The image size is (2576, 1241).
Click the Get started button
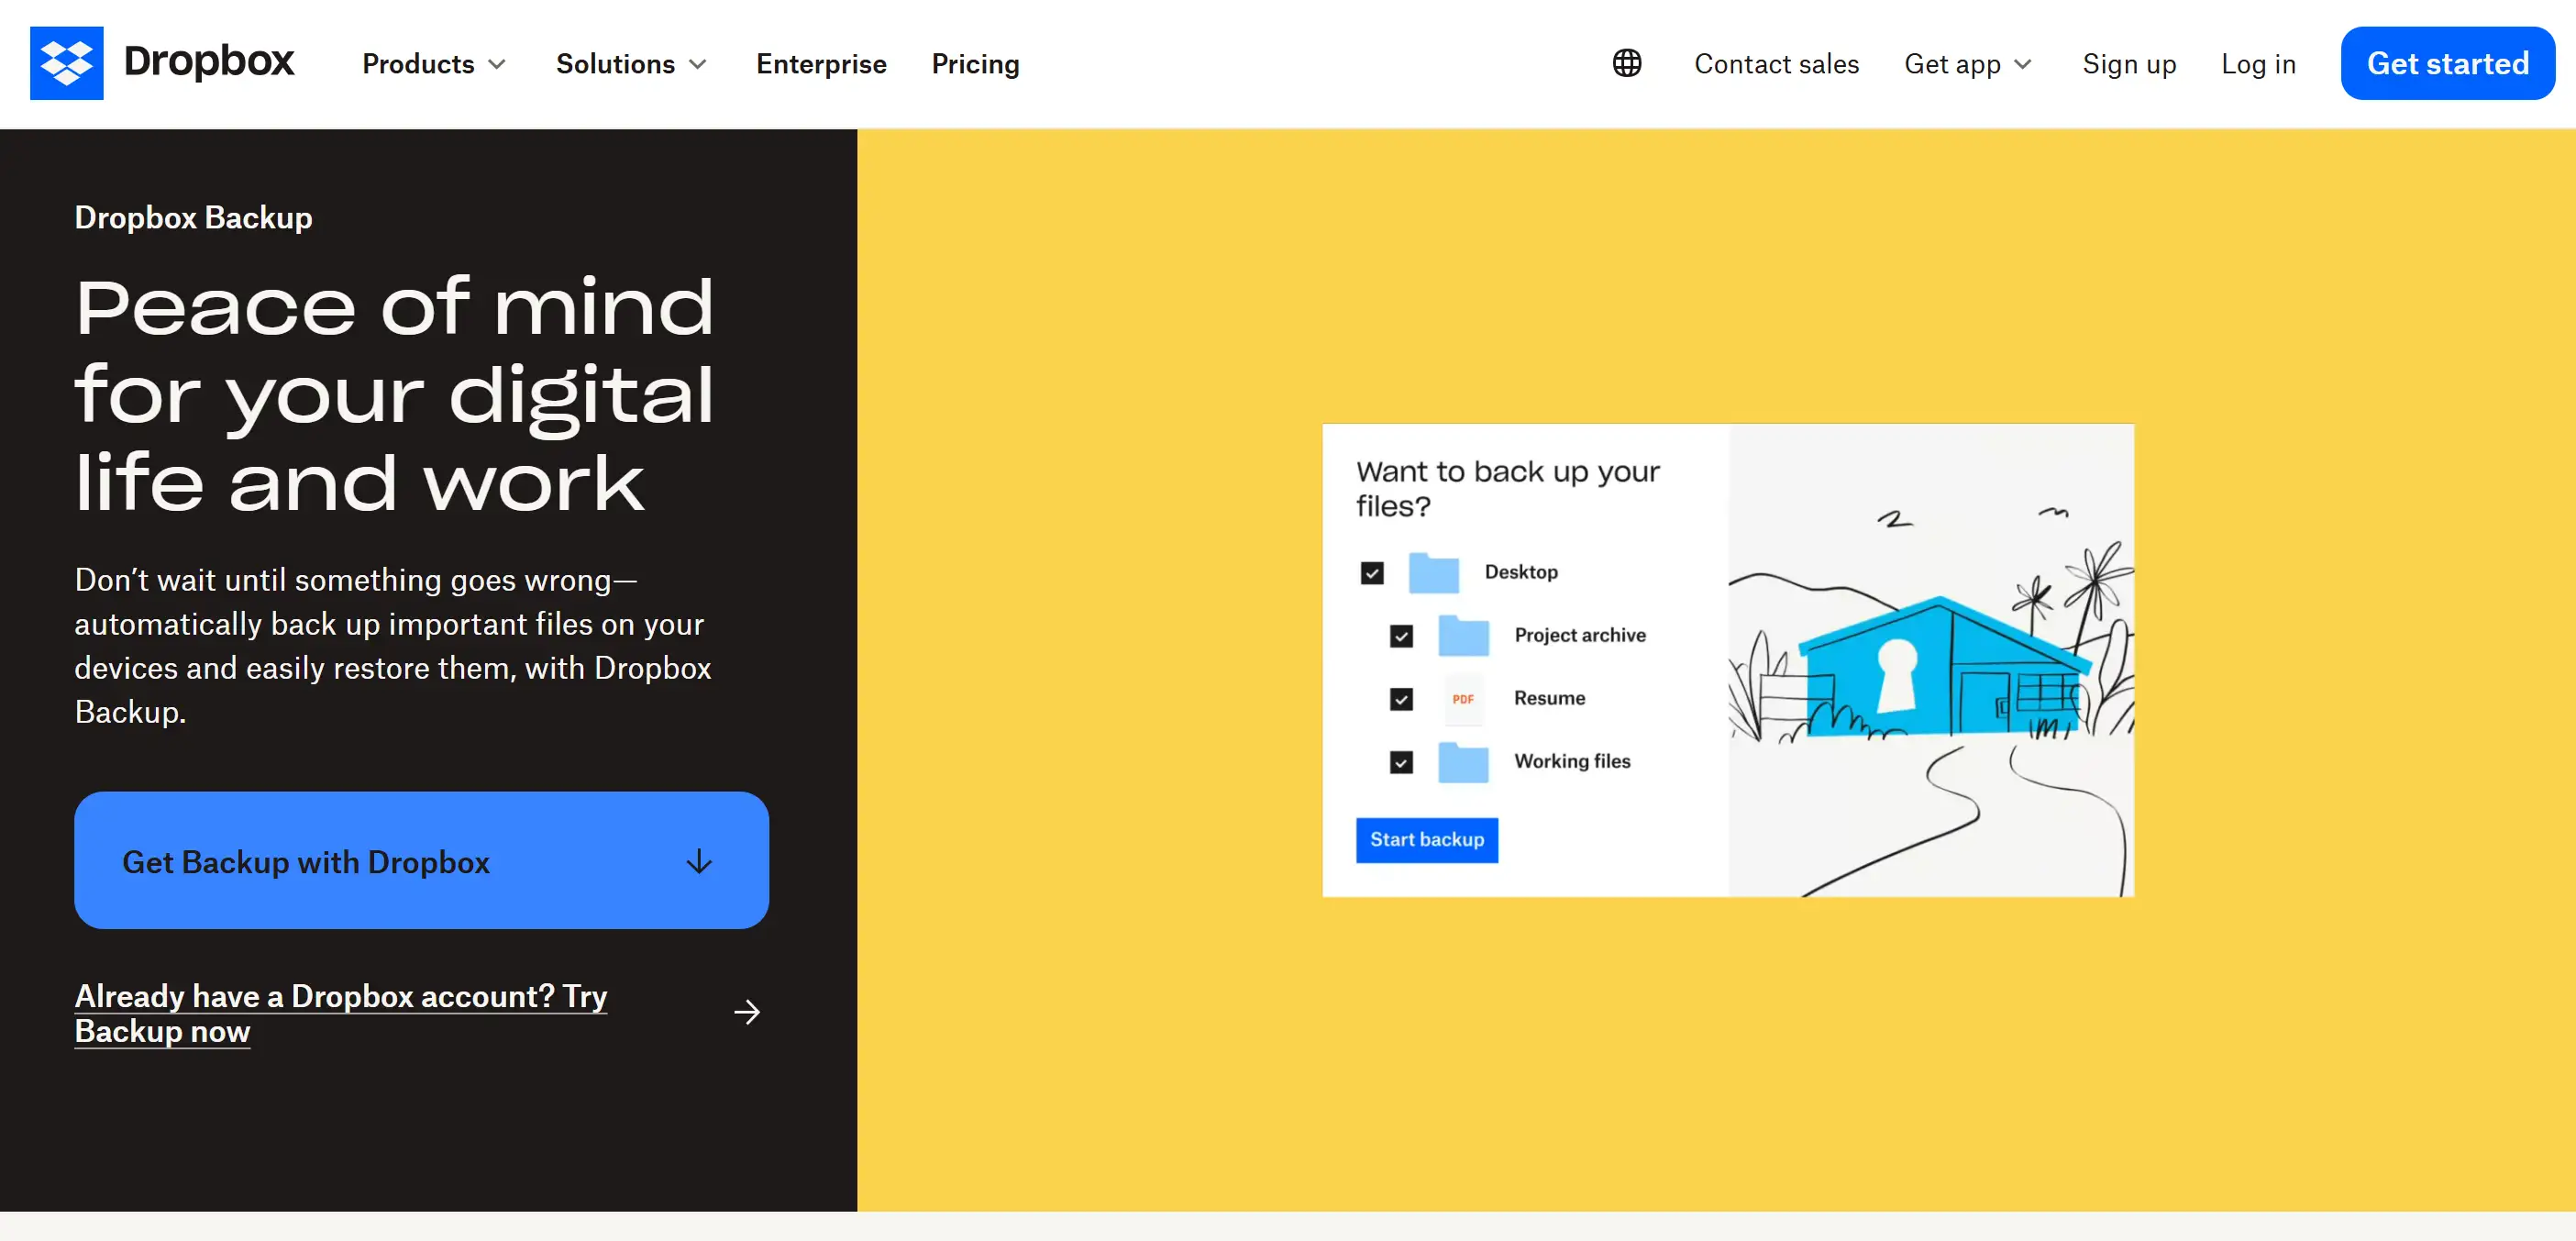click(x=2447, y=63)
